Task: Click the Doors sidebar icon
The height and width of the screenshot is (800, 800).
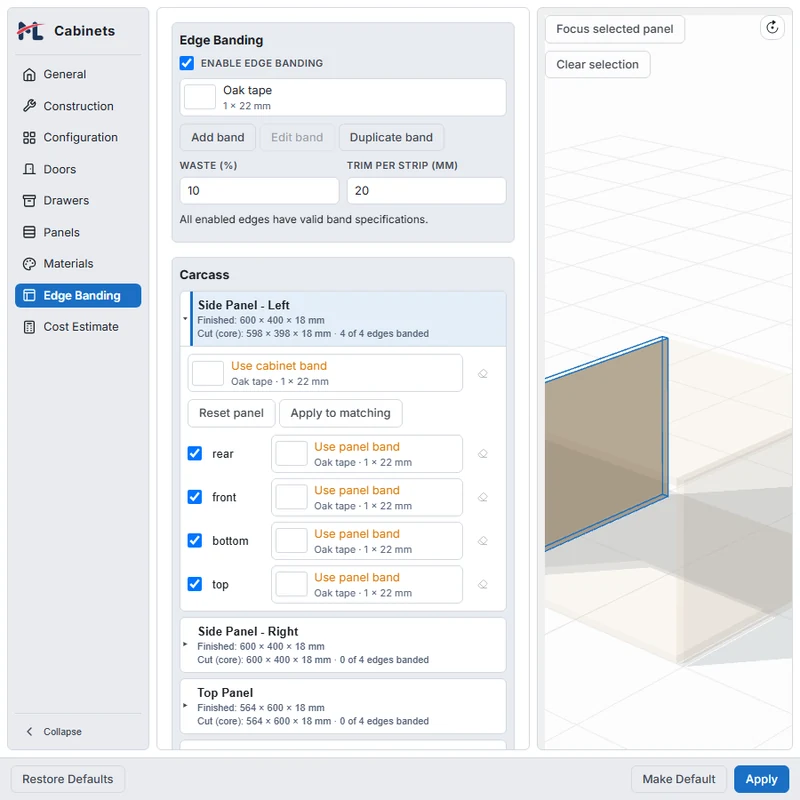Action: coord(29,169)
